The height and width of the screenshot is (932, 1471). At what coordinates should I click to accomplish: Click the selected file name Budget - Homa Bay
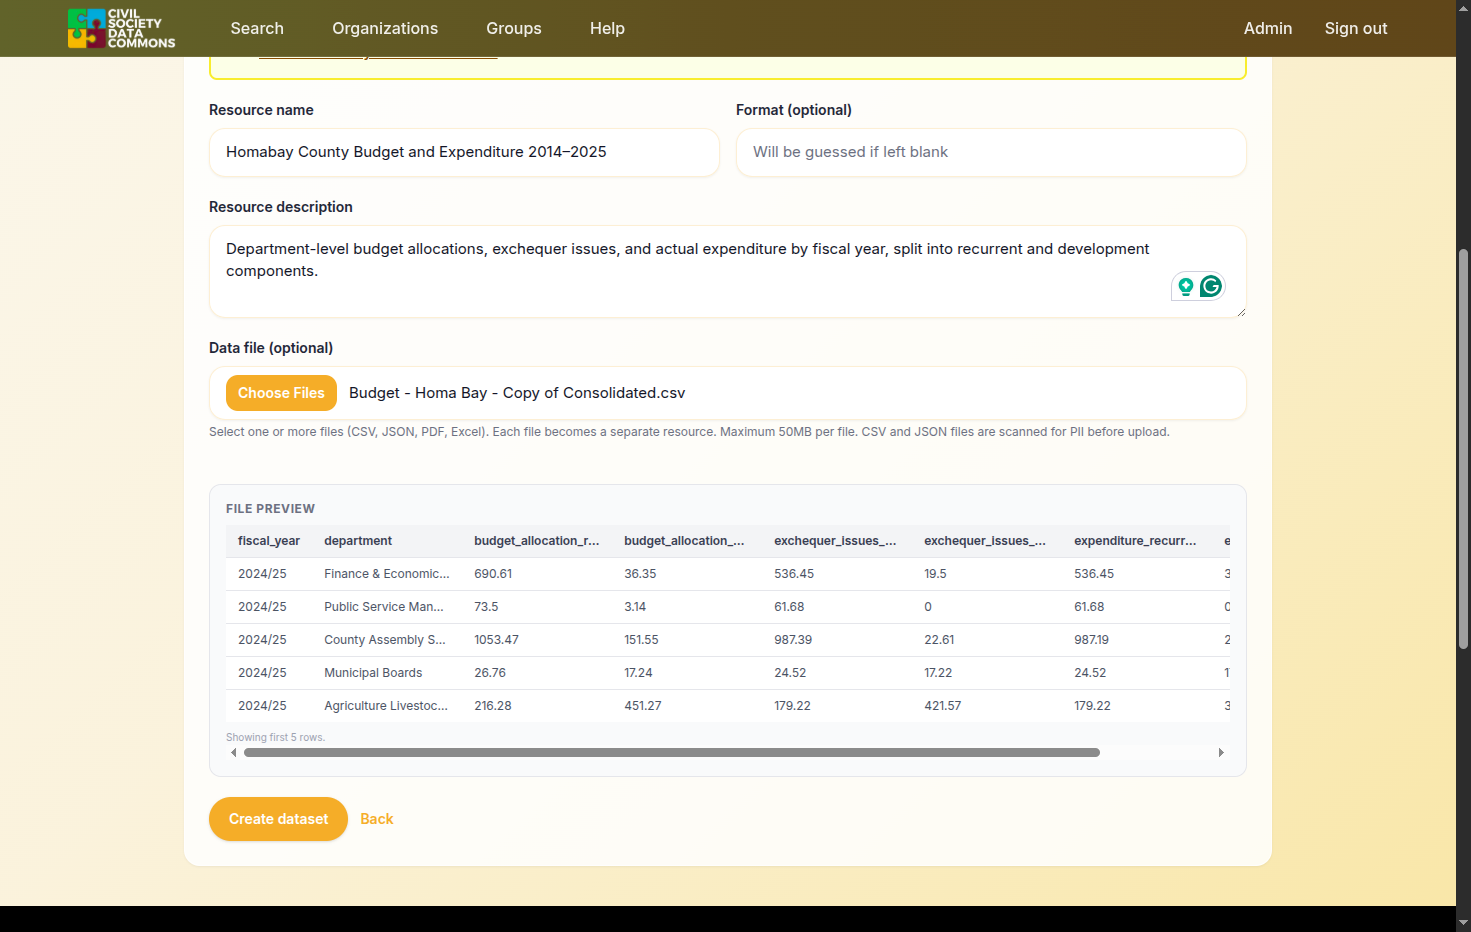(x=517, y=393)
